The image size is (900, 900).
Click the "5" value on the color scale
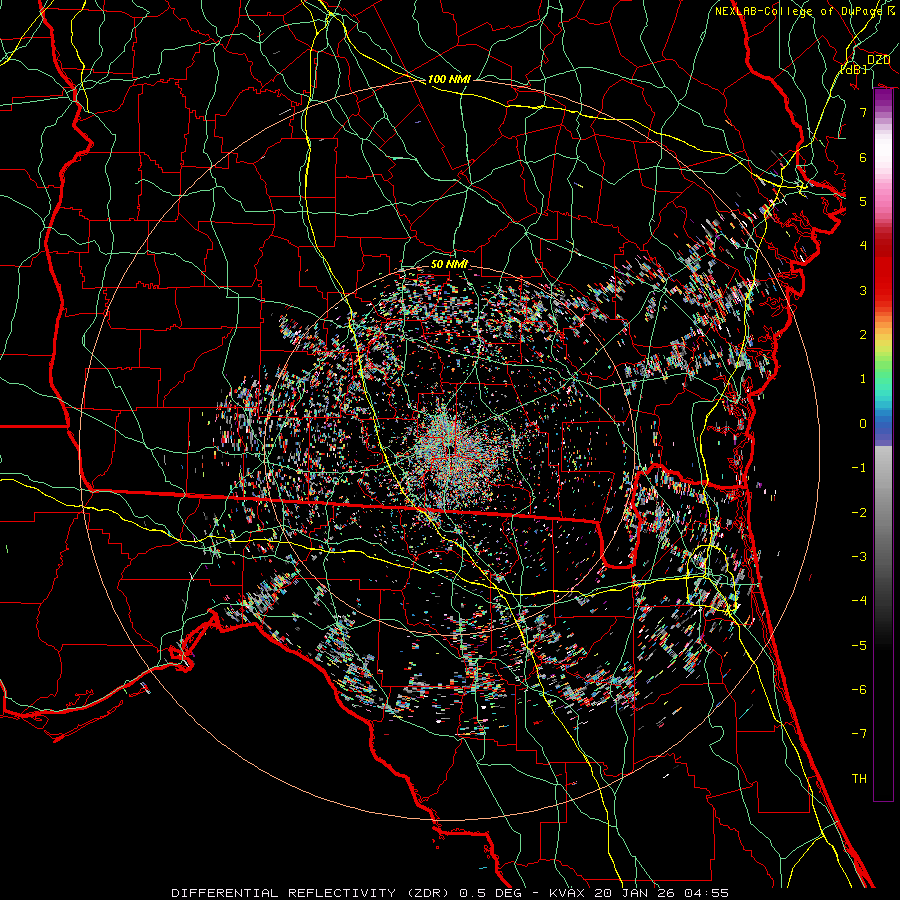[x=863, y=201]
